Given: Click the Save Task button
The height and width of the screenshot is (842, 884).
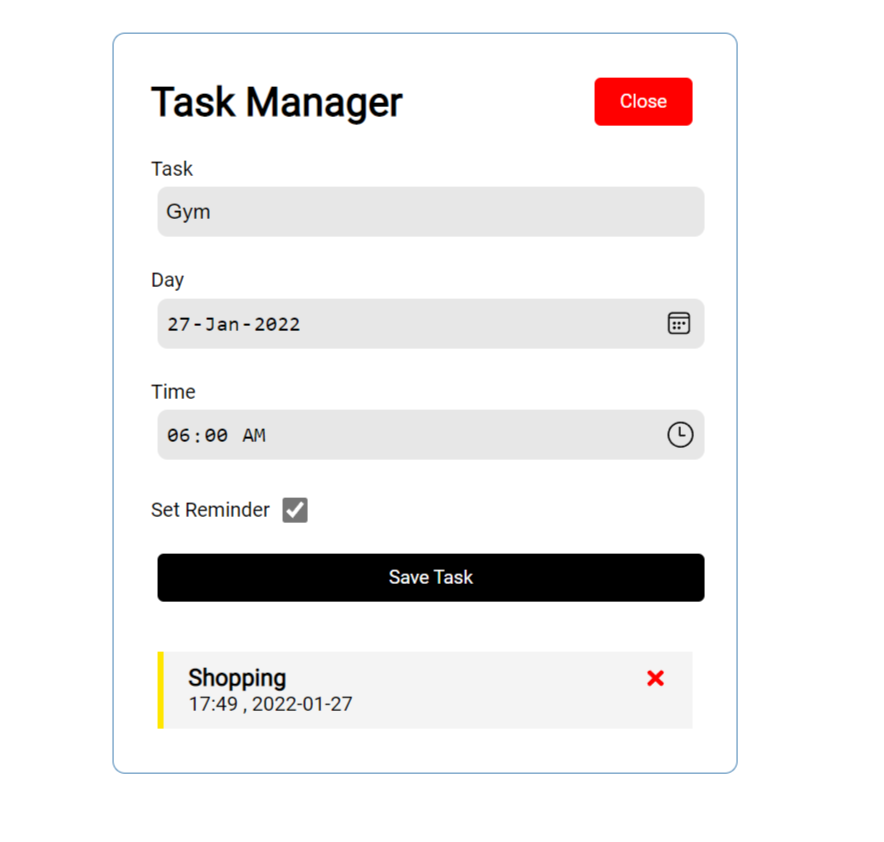Looking at the screenshot, I should [431, 577].
